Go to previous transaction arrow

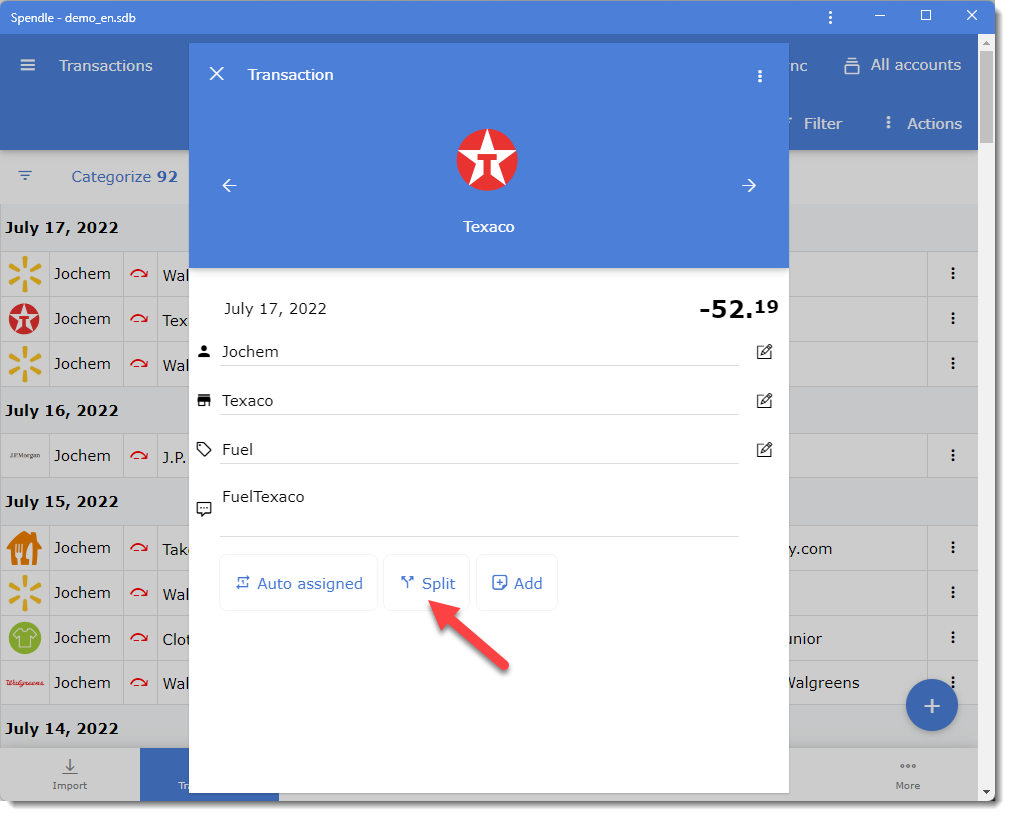click(x=229, y=185)
